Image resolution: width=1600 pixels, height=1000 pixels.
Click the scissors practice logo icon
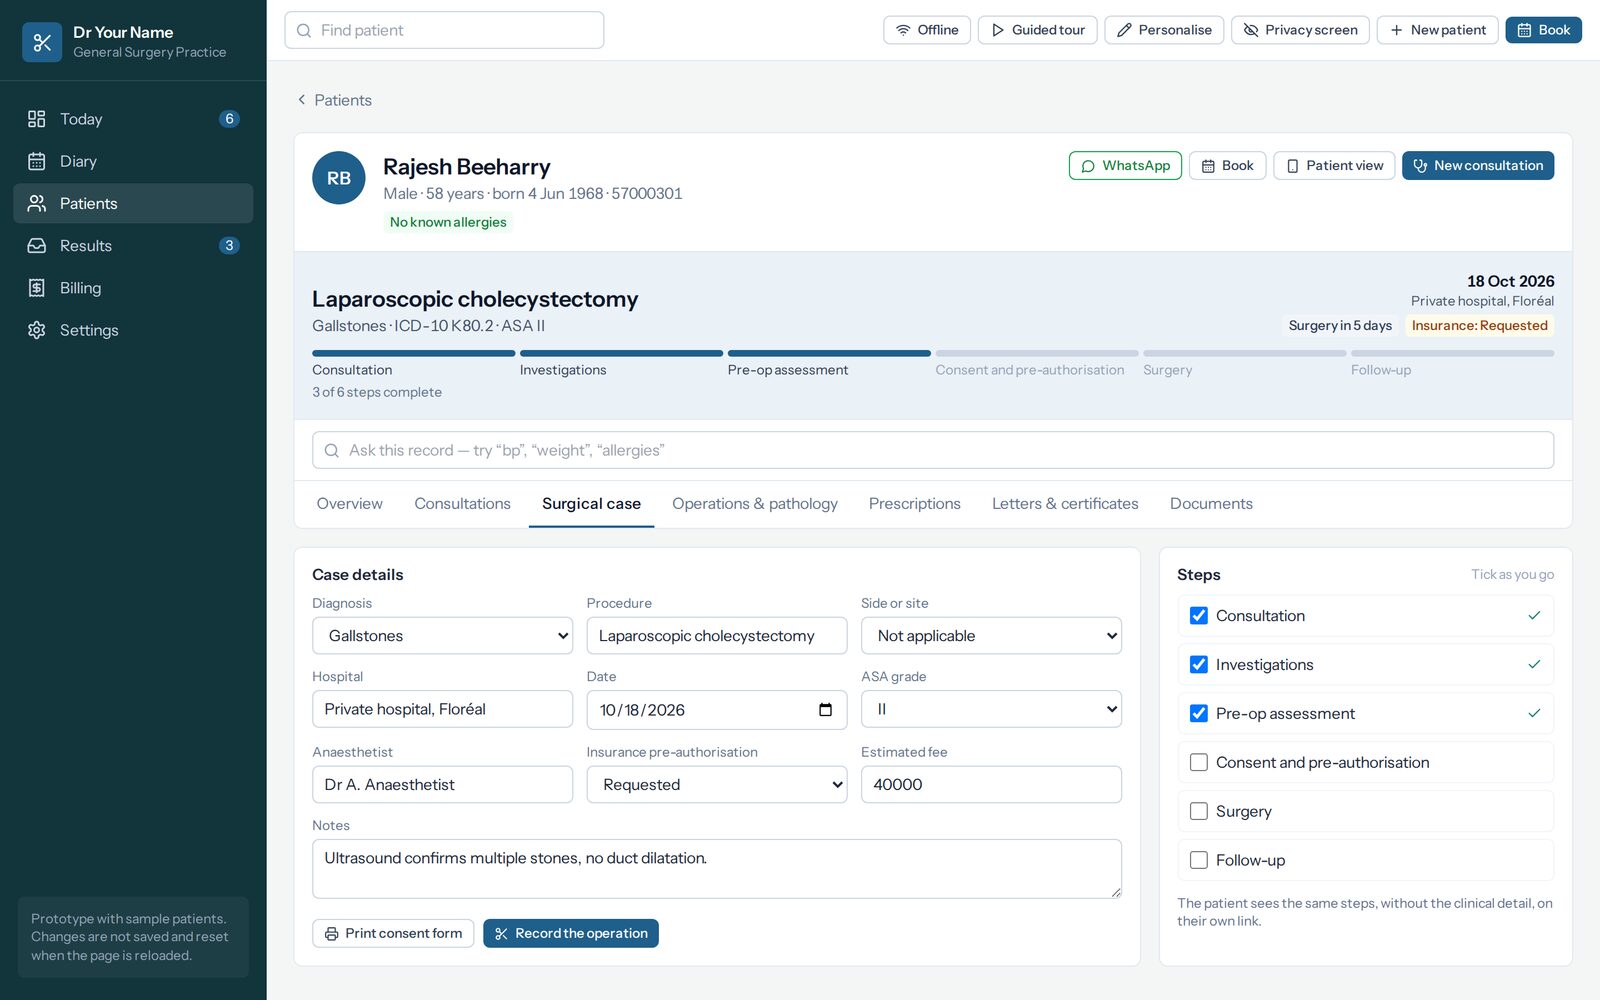[x=42, y=42]
